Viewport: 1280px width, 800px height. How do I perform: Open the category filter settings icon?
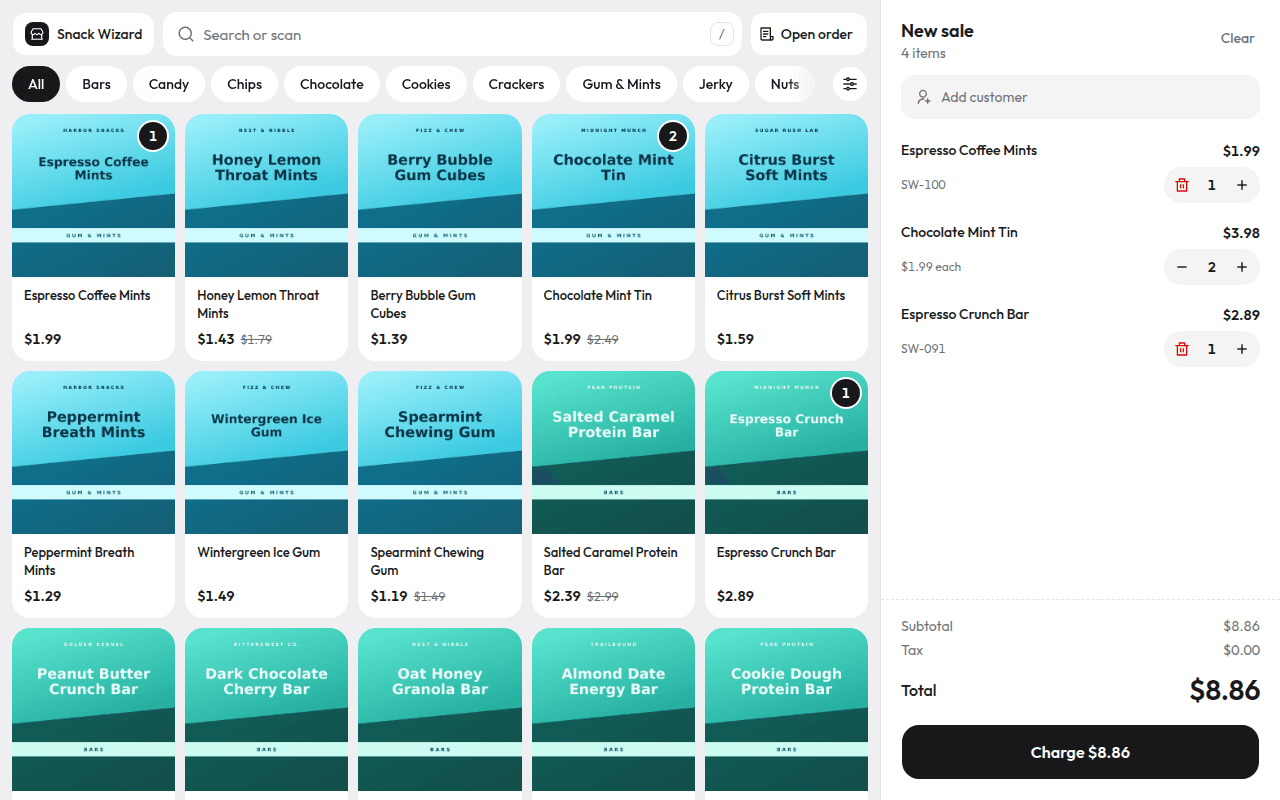(850, 84)
